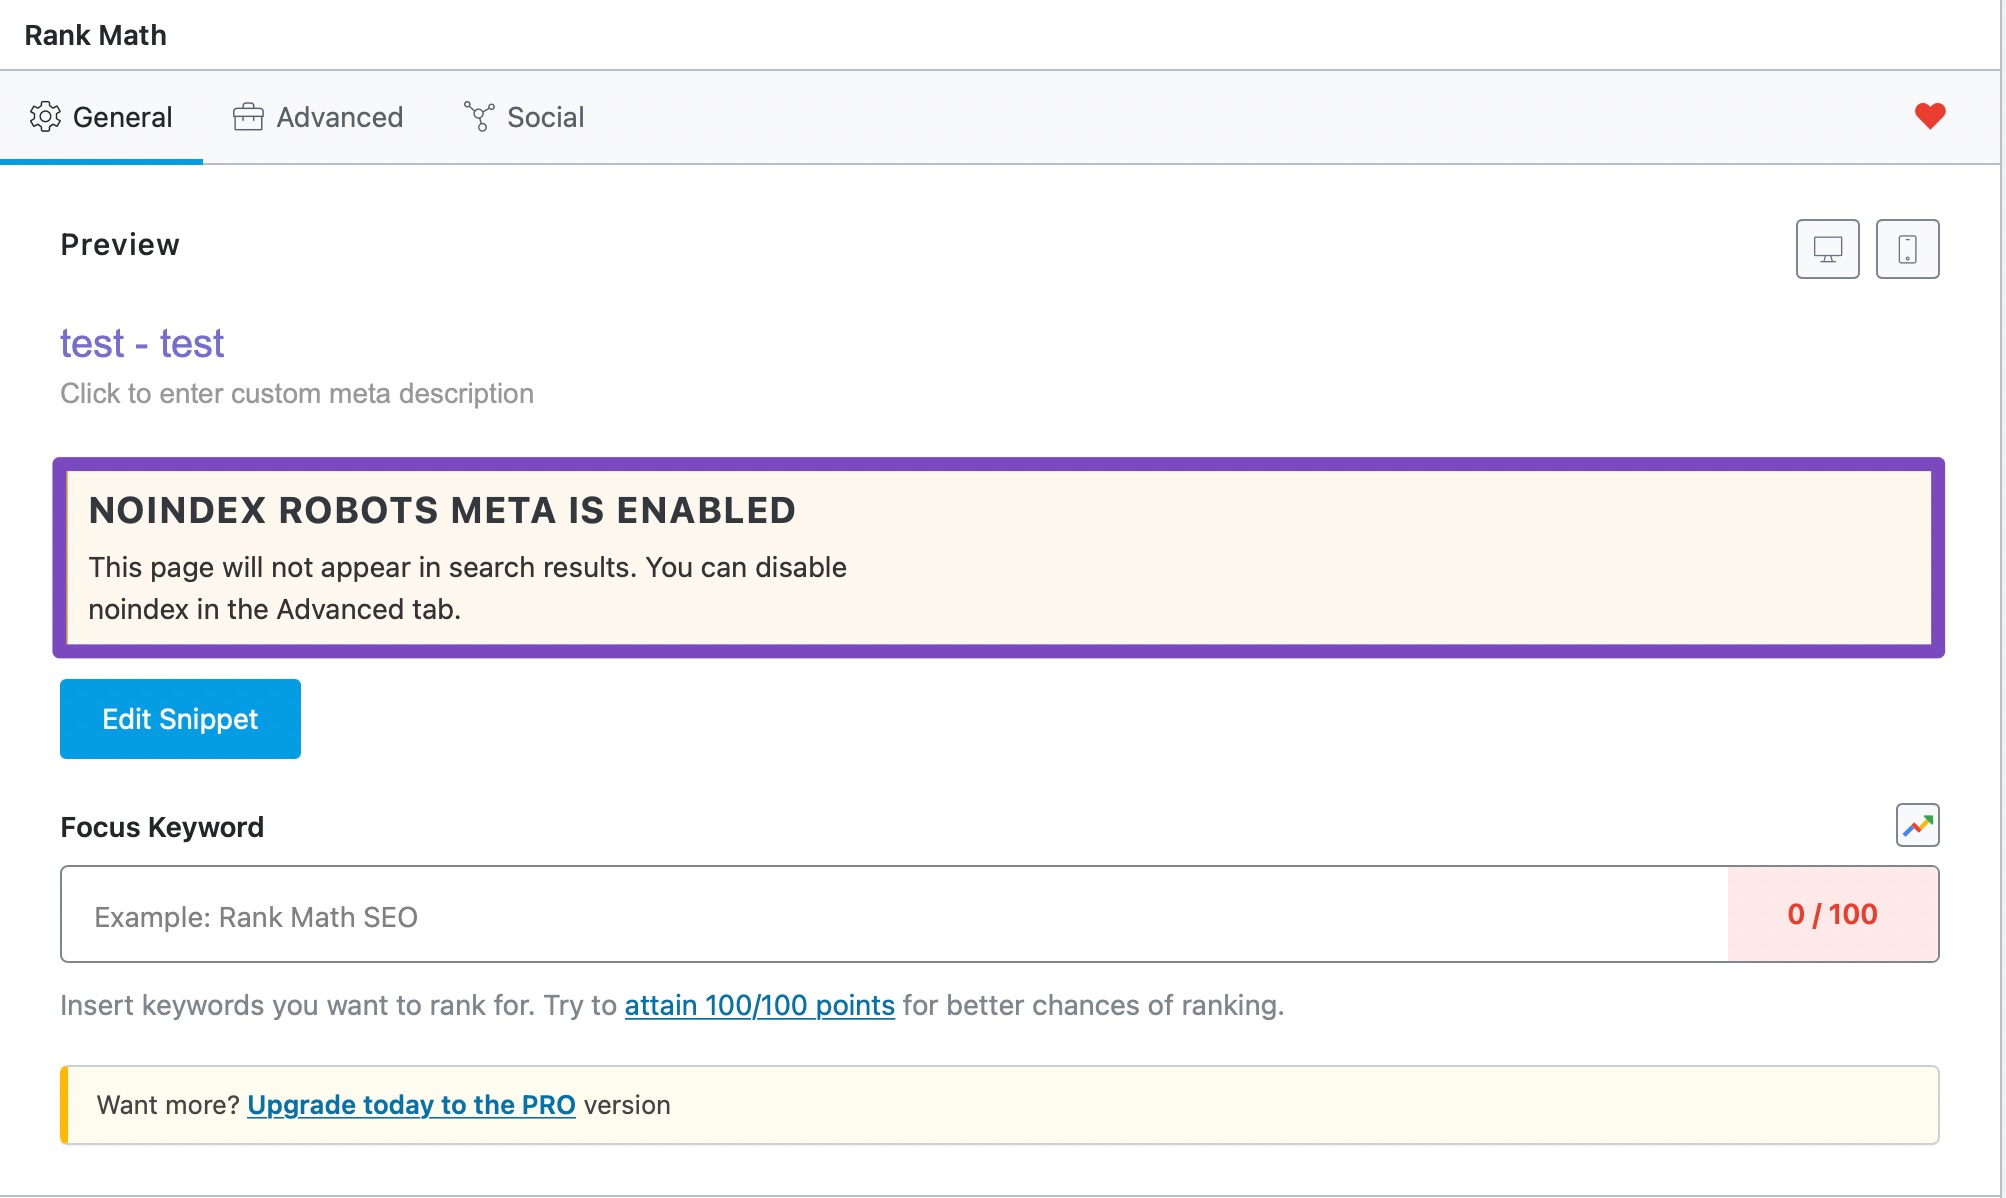
Task: Click to enter custom meta description
Action: point(297,393)
